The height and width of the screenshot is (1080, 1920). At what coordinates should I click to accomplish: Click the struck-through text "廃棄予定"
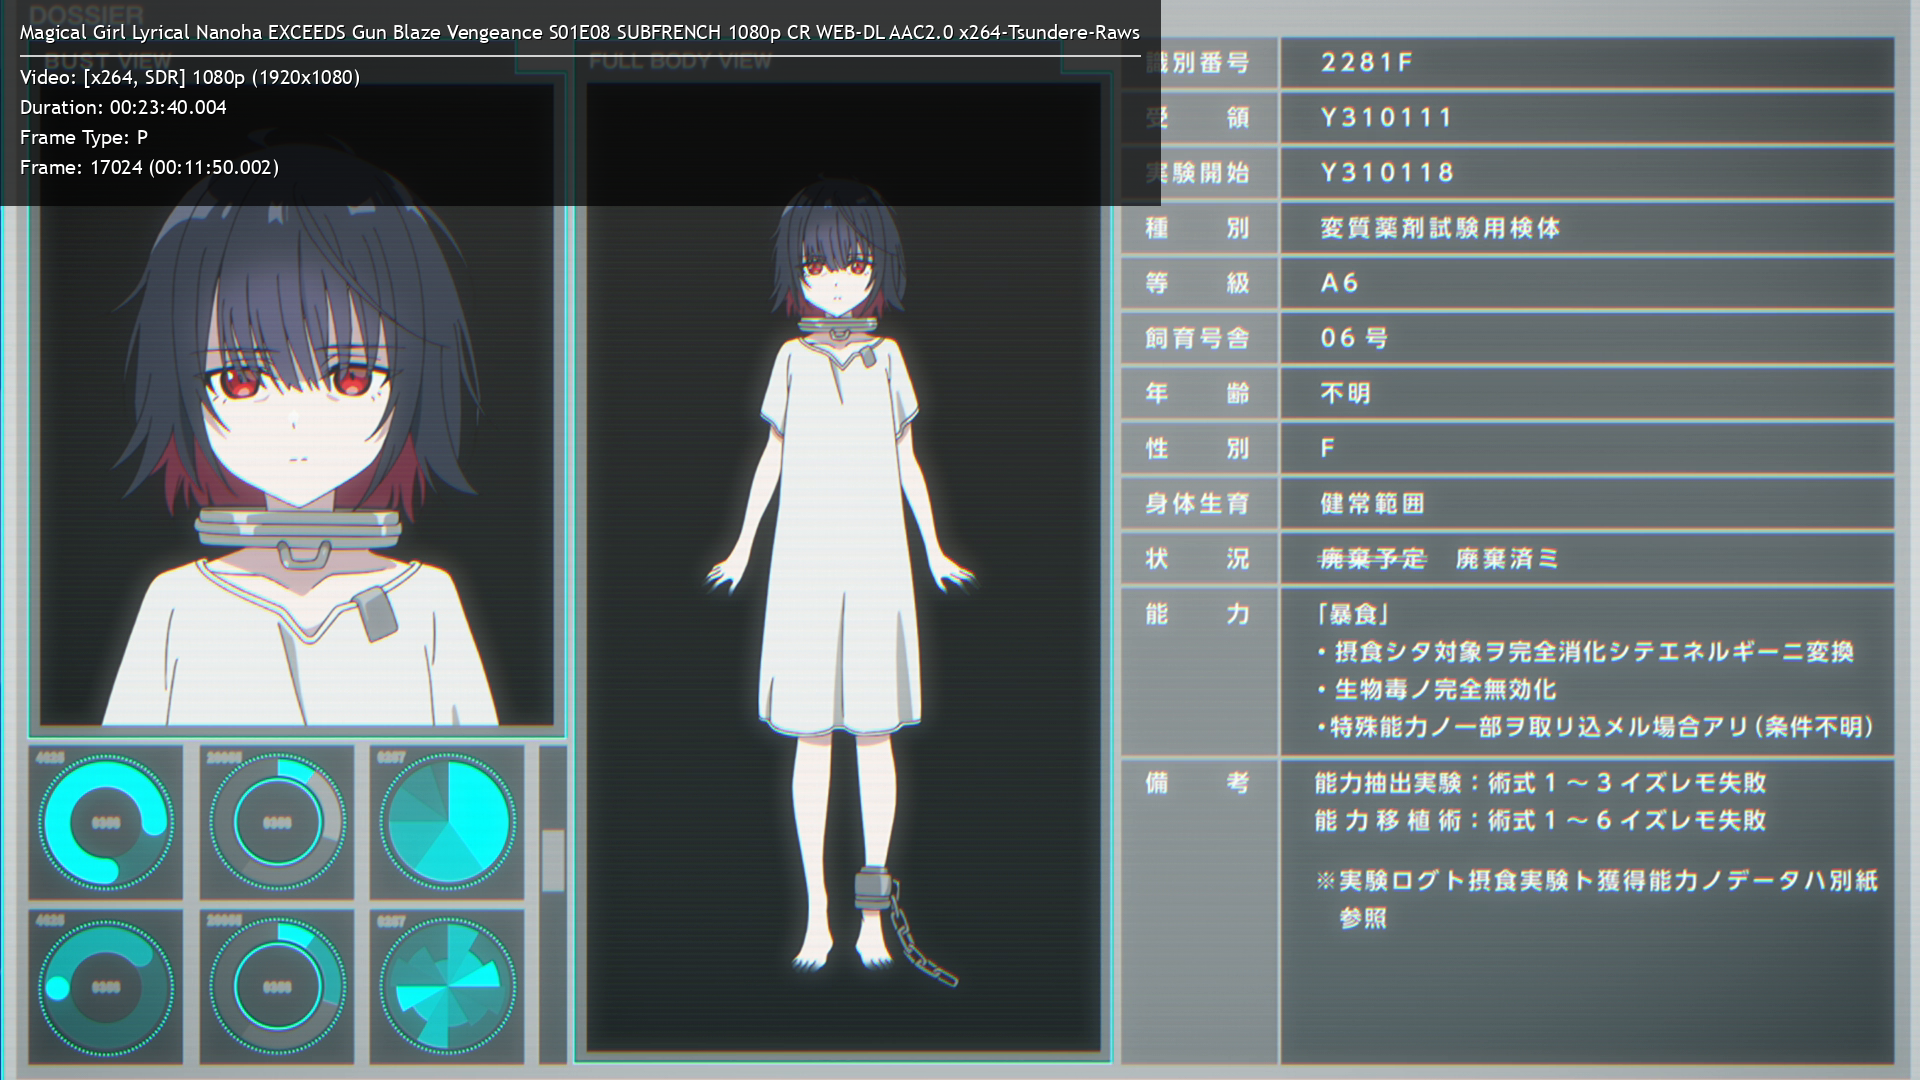[x=1372, y=559]
